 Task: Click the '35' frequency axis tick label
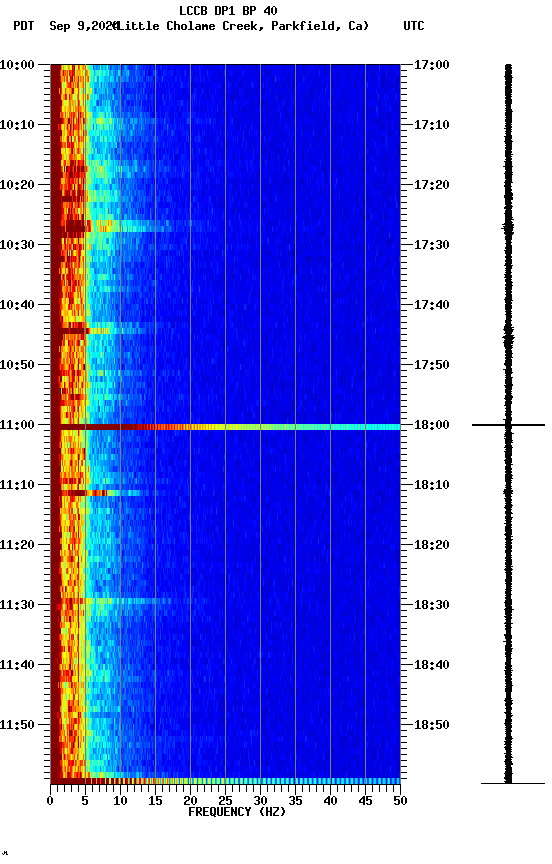point(295,802)
